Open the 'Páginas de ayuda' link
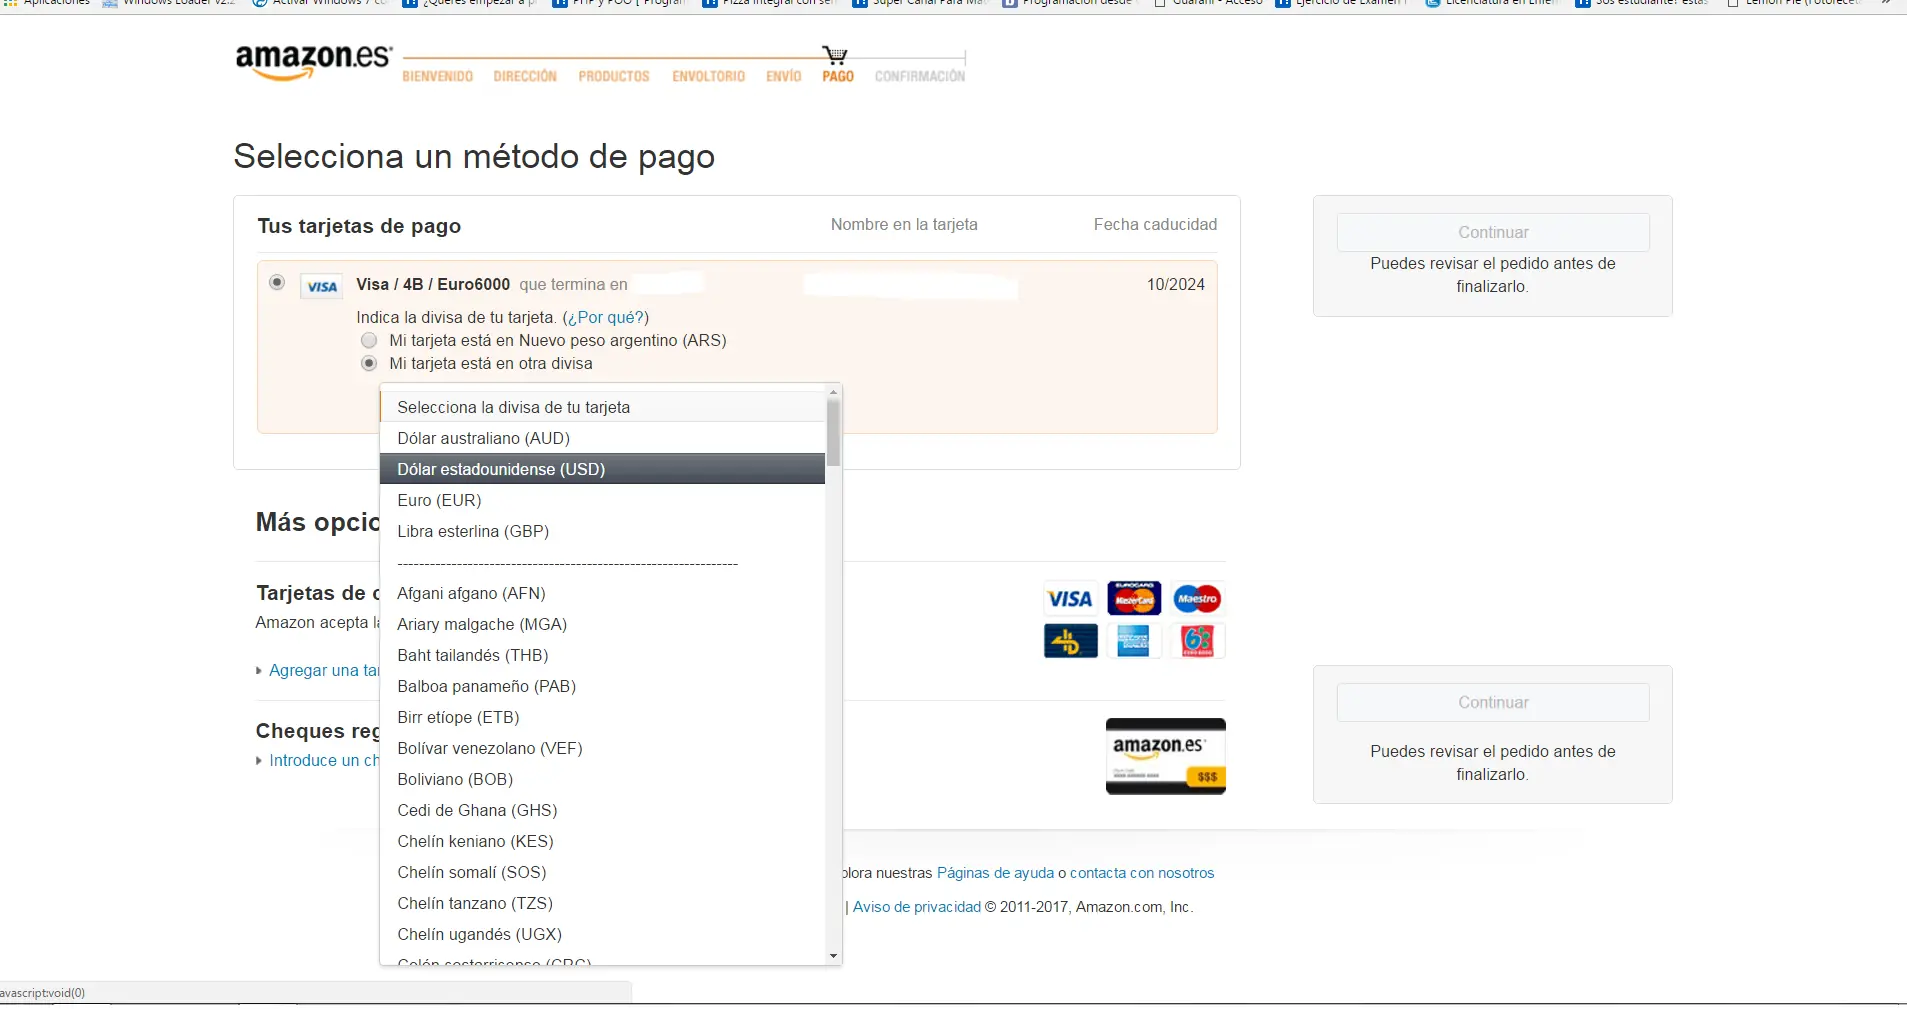 pyautogui.click(x=995, y=873)
